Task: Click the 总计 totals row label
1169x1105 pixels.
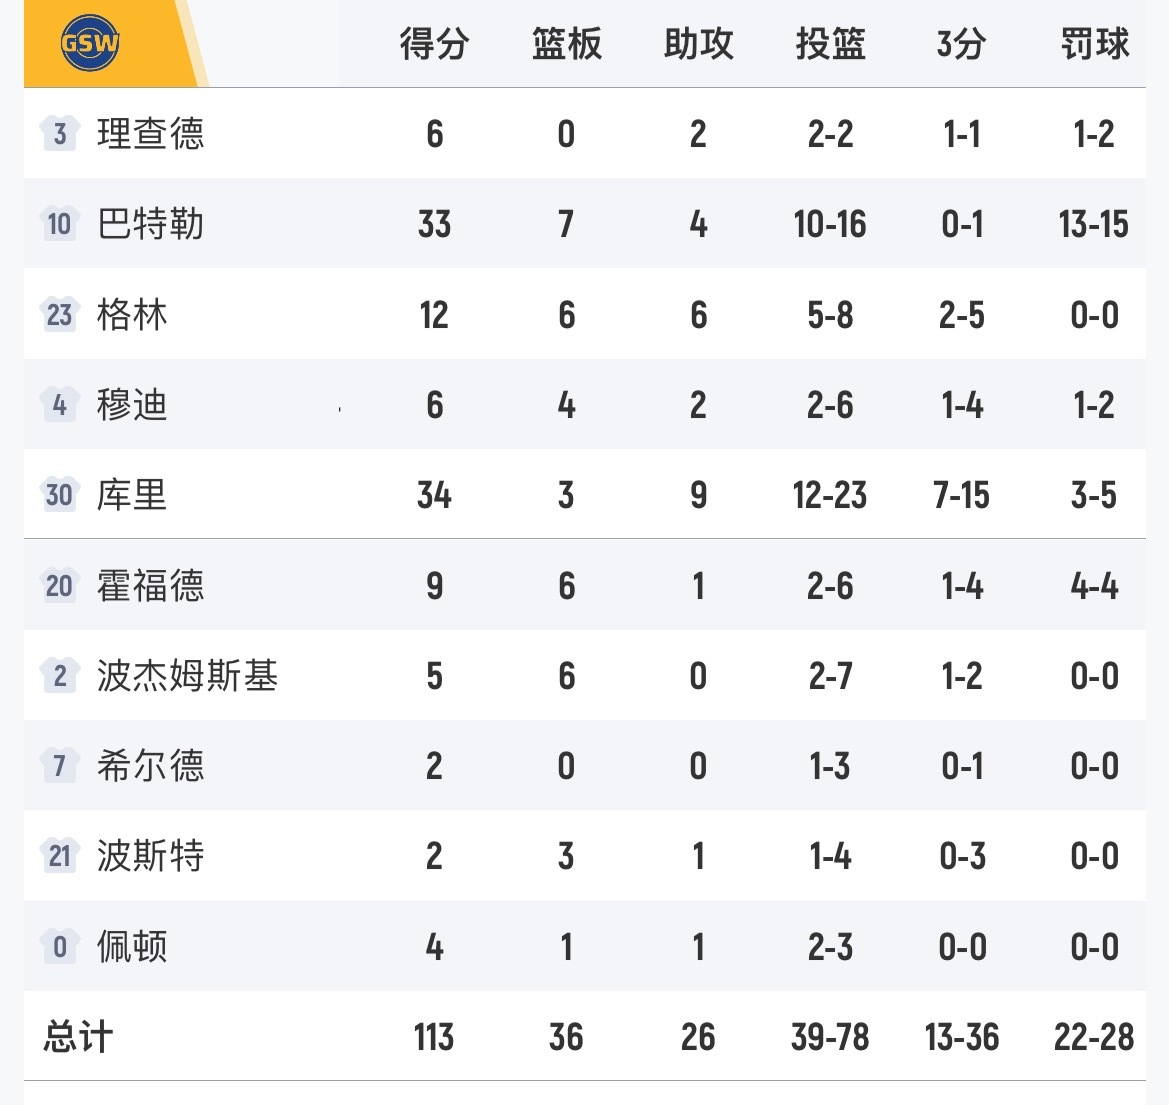Action: [x=78, y=1037]
